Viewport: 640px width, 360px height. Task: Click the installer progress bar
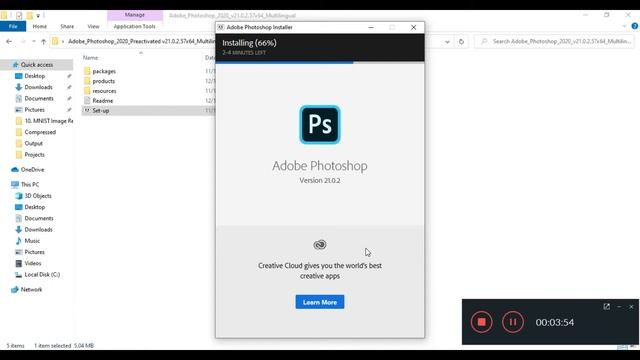(x=320, y=62)
